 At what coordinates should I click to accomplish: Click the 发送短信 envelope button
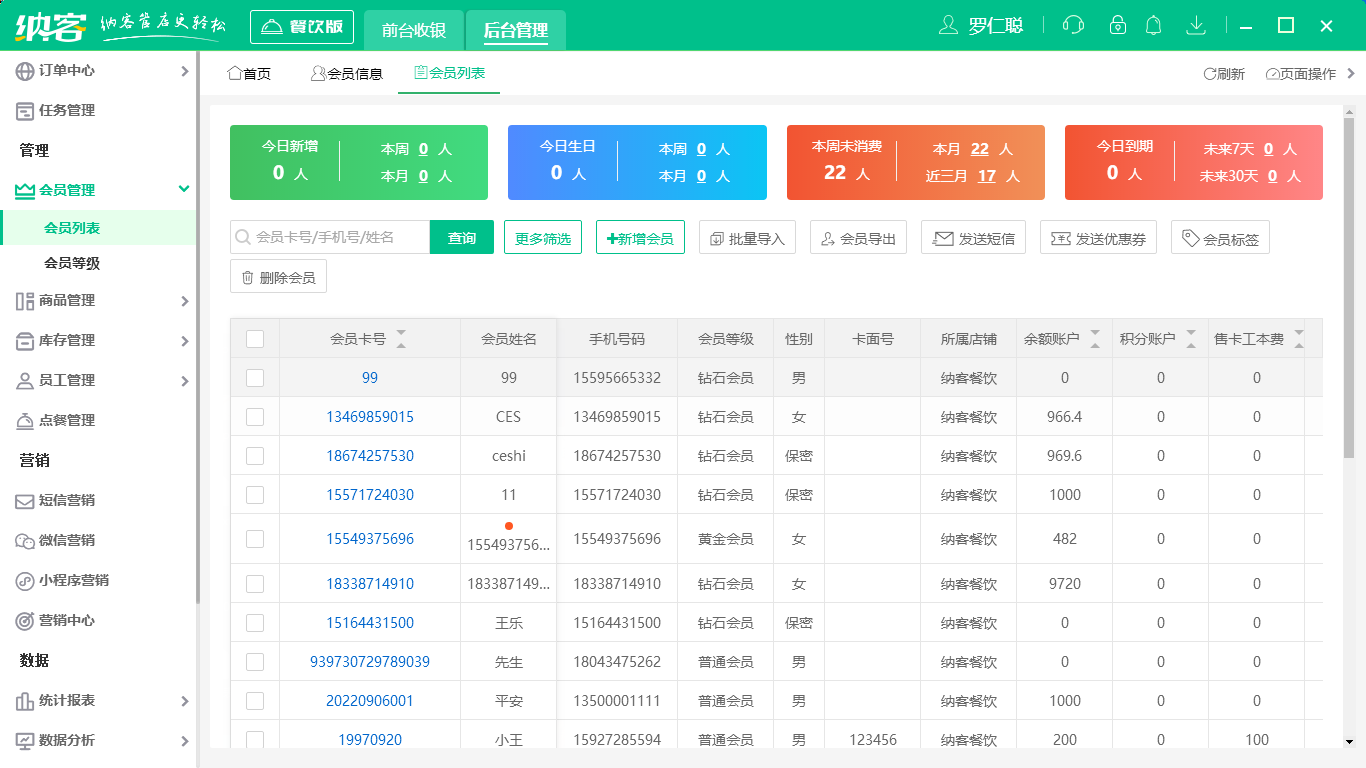(x=973, y=238)
